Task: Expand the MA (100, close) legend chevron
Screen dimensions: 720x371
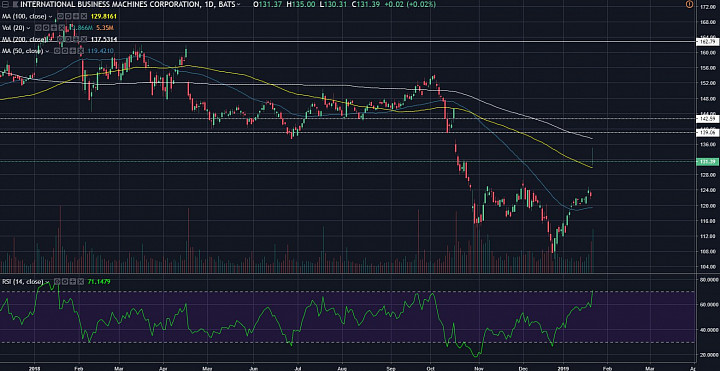Action: point(51,17)
